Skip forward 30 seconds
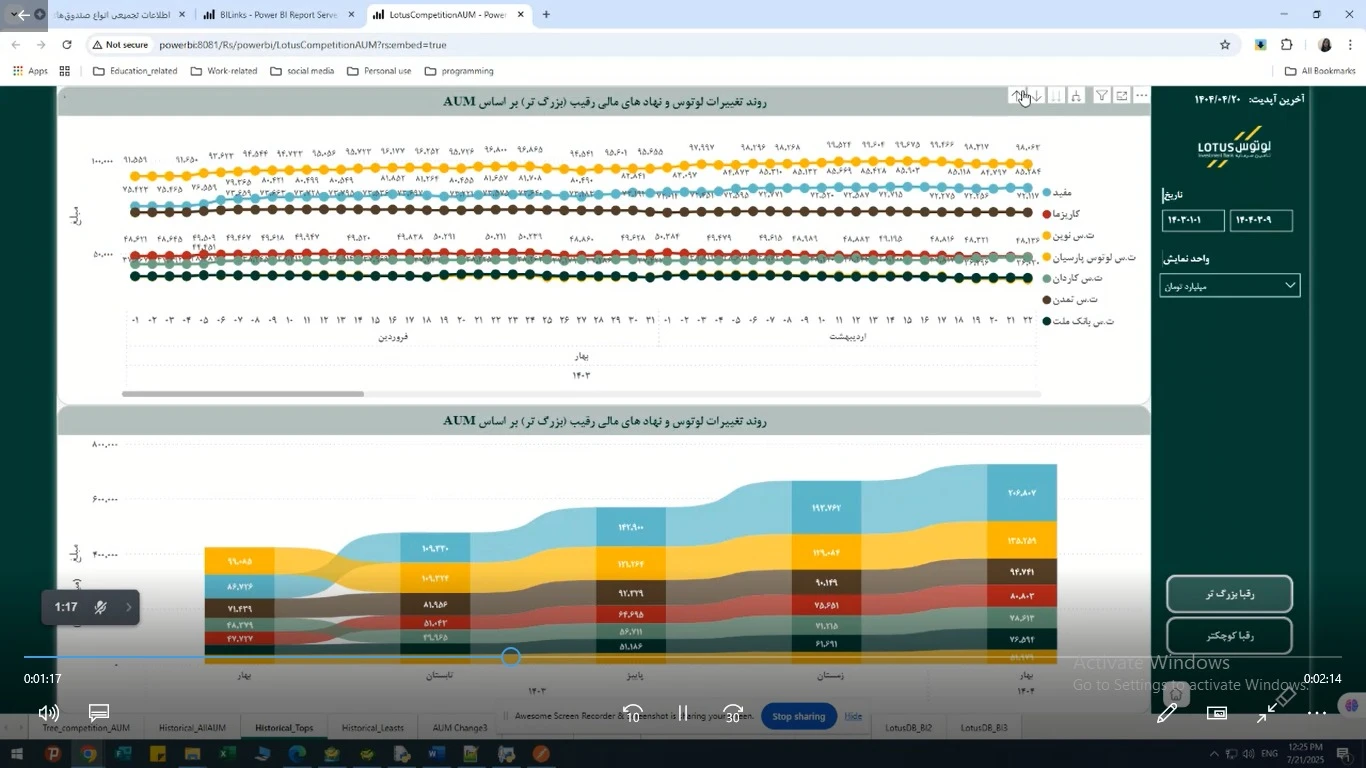 click(733, 714)
